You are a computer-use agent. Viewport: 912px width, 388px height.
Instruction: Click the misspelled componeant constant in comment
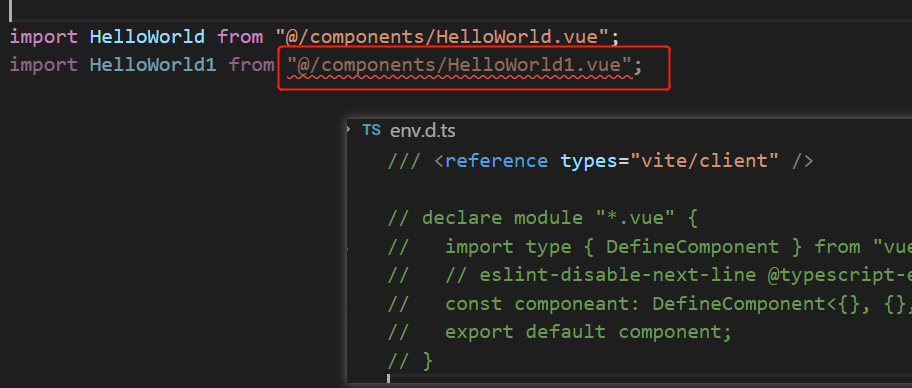click(x=577, y=304)
